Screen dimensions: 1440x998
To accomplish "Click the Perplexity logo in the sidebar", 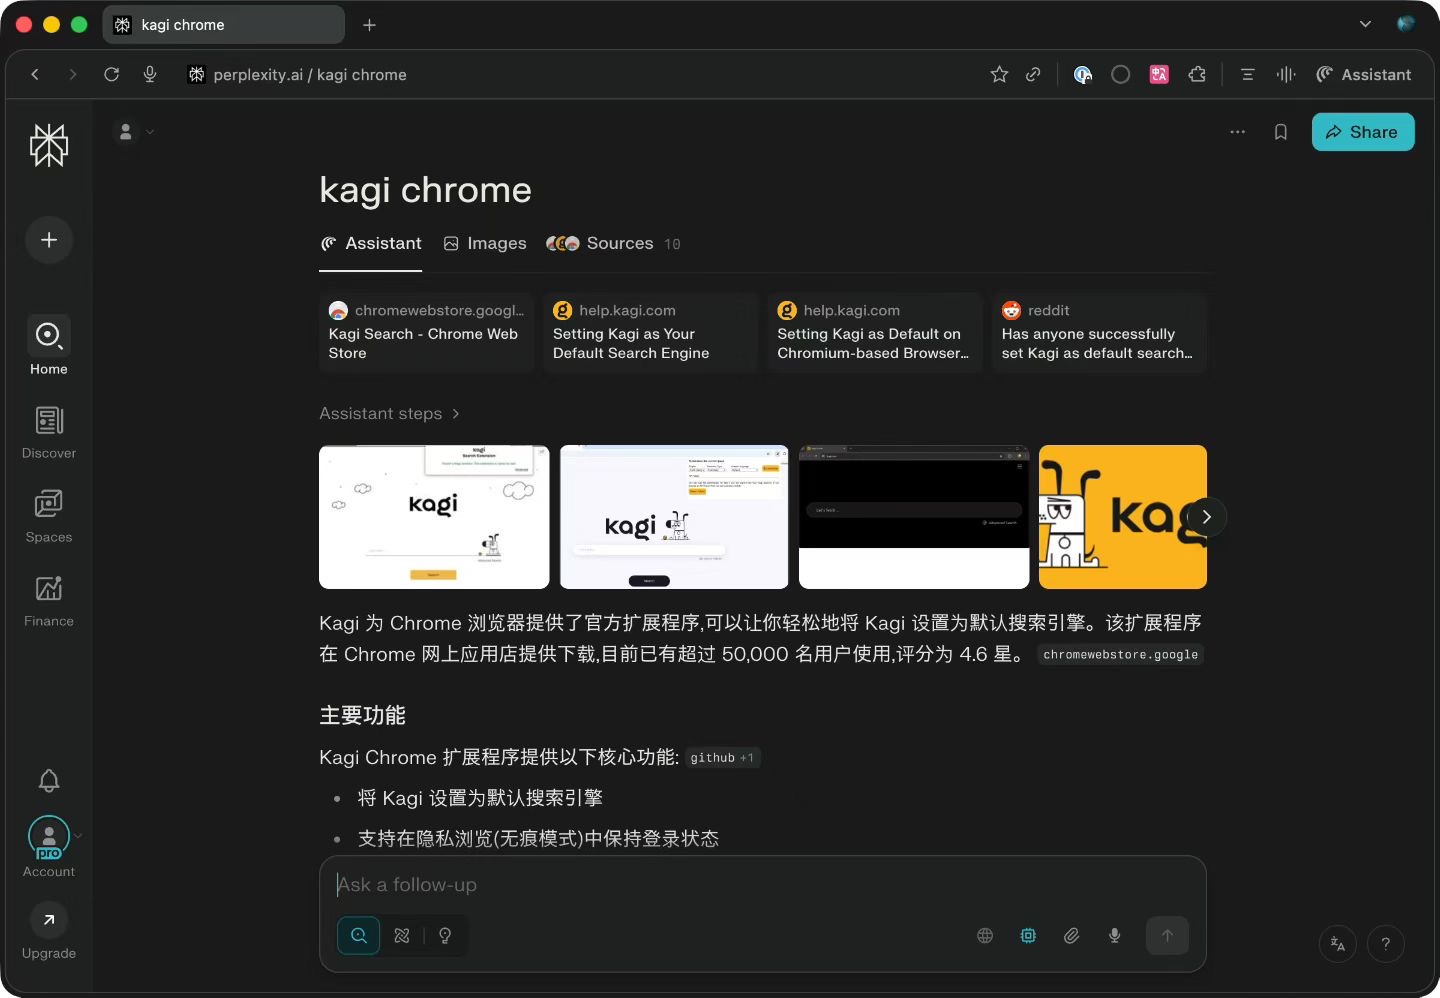I will (x=49, y=146).
